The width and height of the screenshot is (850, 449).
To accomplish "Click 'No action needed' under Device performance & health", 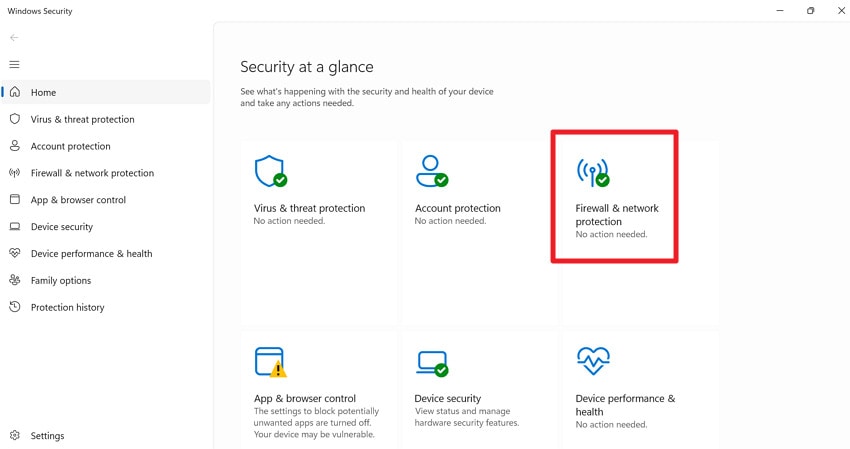I will 611,425.
